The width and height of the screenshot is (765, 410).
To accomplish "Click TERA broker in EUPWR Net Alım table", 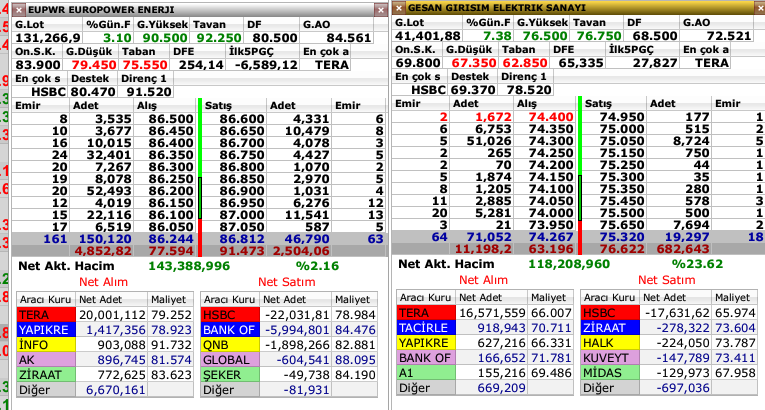I will [46, 315].
